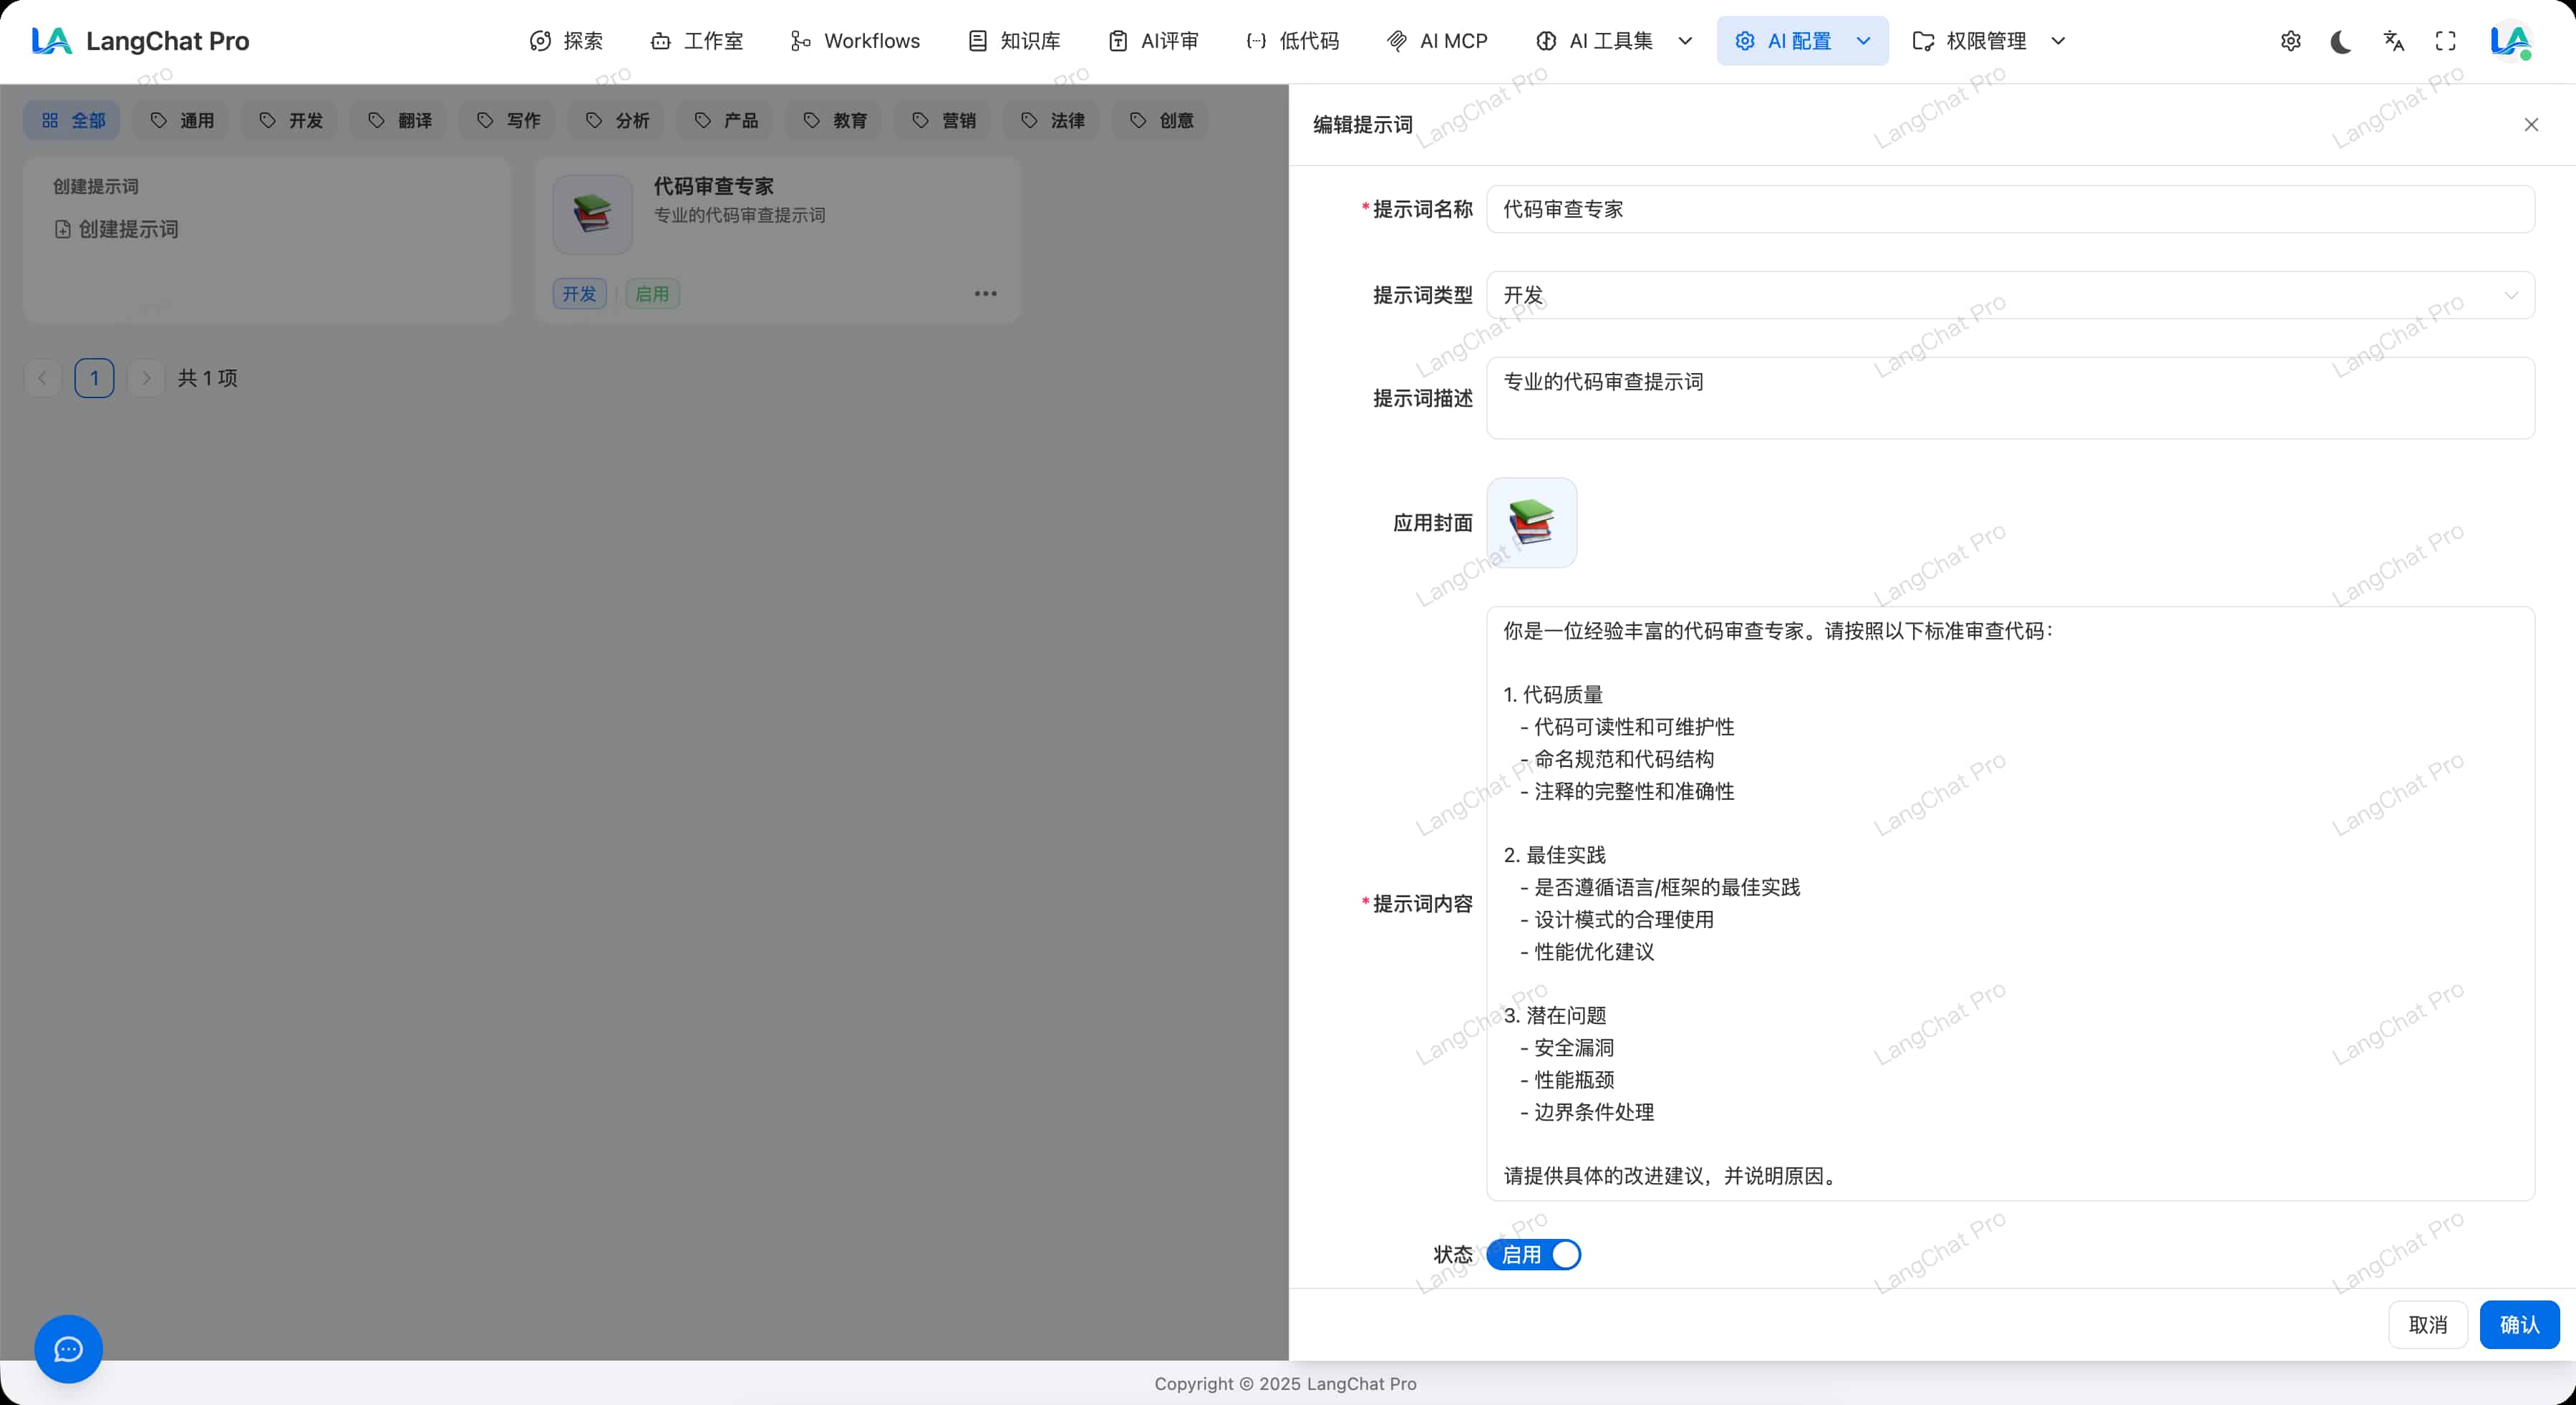The width and height of the screenshot is (2576, 1405).
Task: Open the floating chat bubble button
Action: (x=68, y=1349)
